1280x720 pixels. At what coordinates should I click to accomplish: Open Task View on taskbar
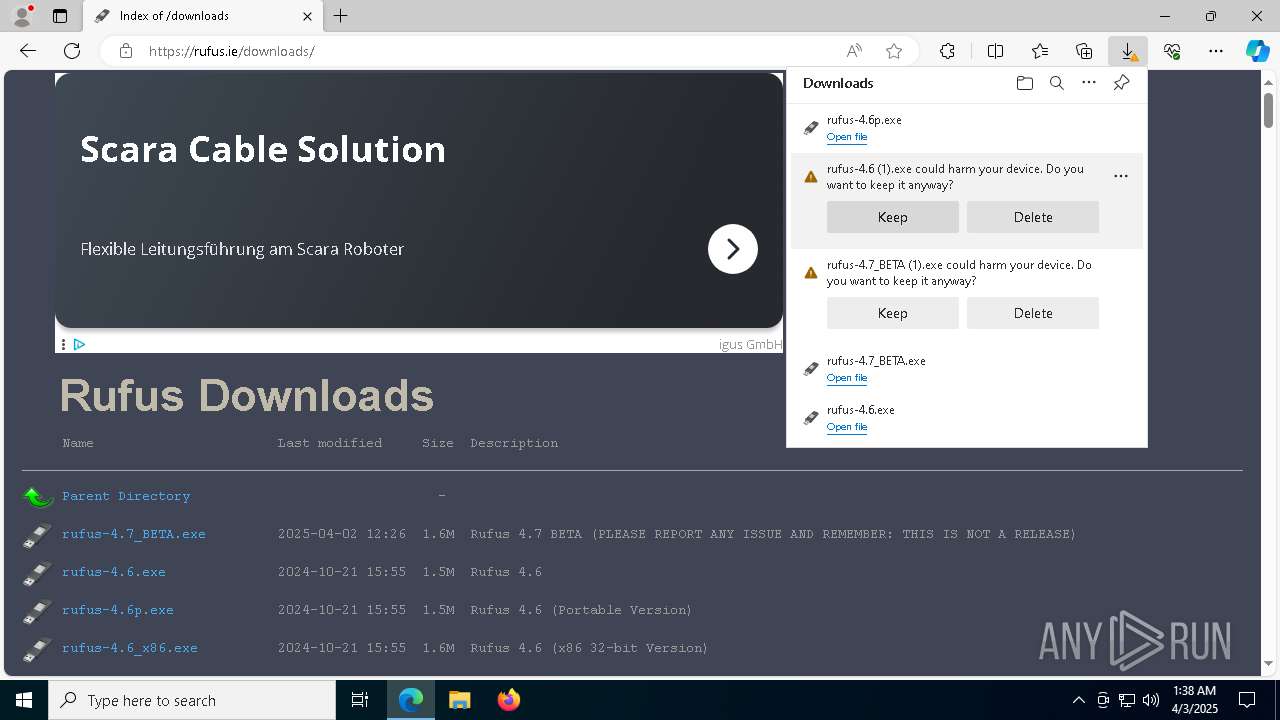click(x=360, y=700)
